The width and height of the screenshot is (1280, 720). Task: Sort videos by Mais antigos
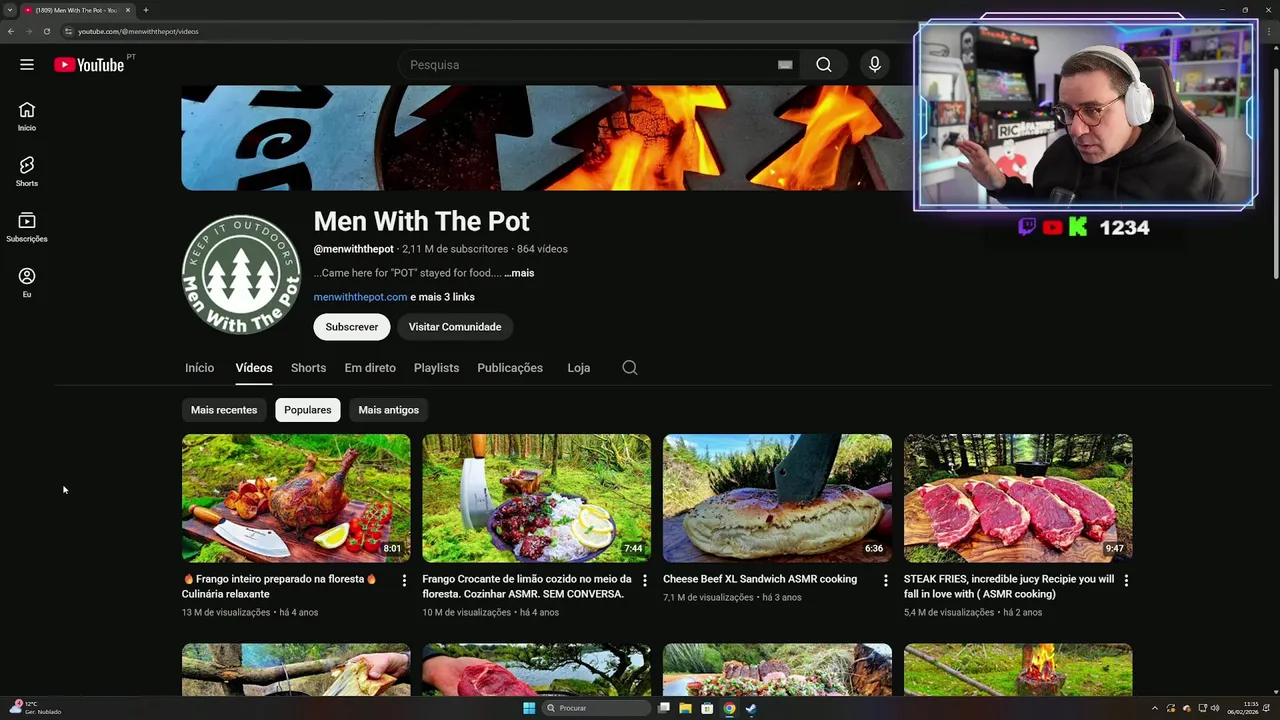coord(388,410)
